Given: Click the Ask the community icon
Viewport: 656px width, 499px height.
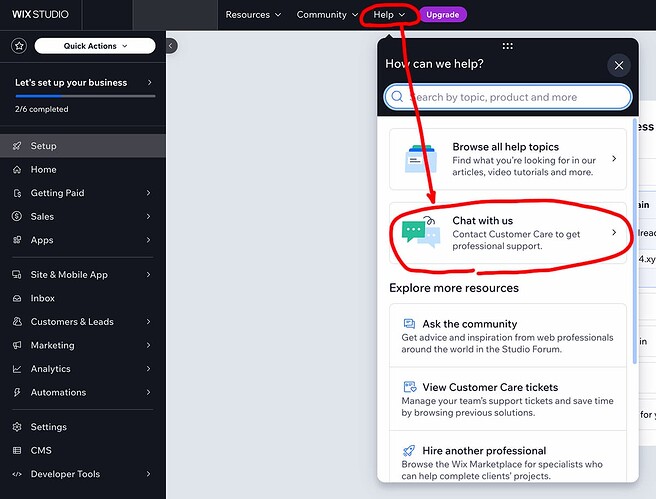Looking at the screenshot, I should pyautogui.click(x=409, y=324).
